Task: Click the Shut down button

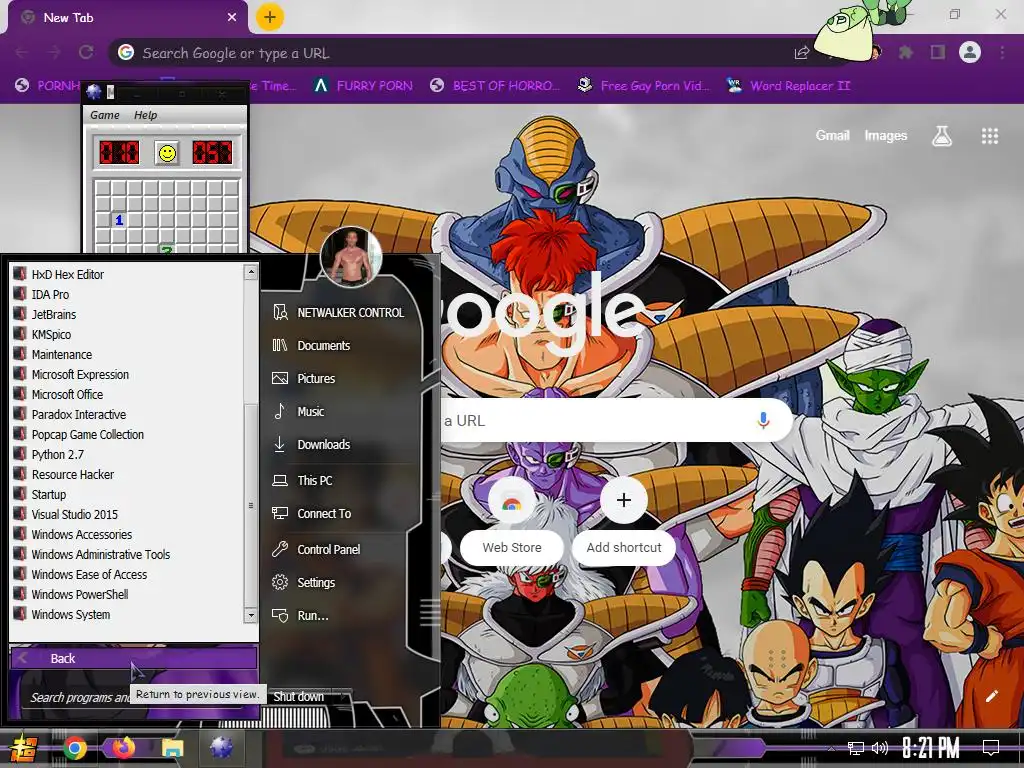Action: [x=298, y=697]
